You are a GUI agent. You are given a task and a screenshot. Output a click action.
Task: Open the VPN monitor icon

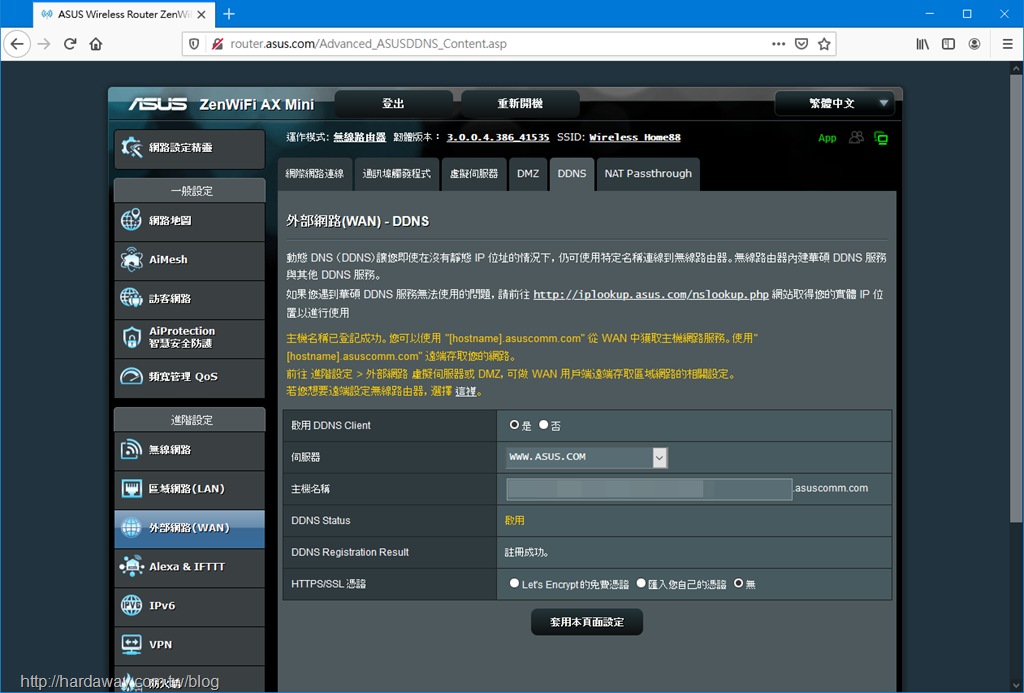click(x=131, y=645)
